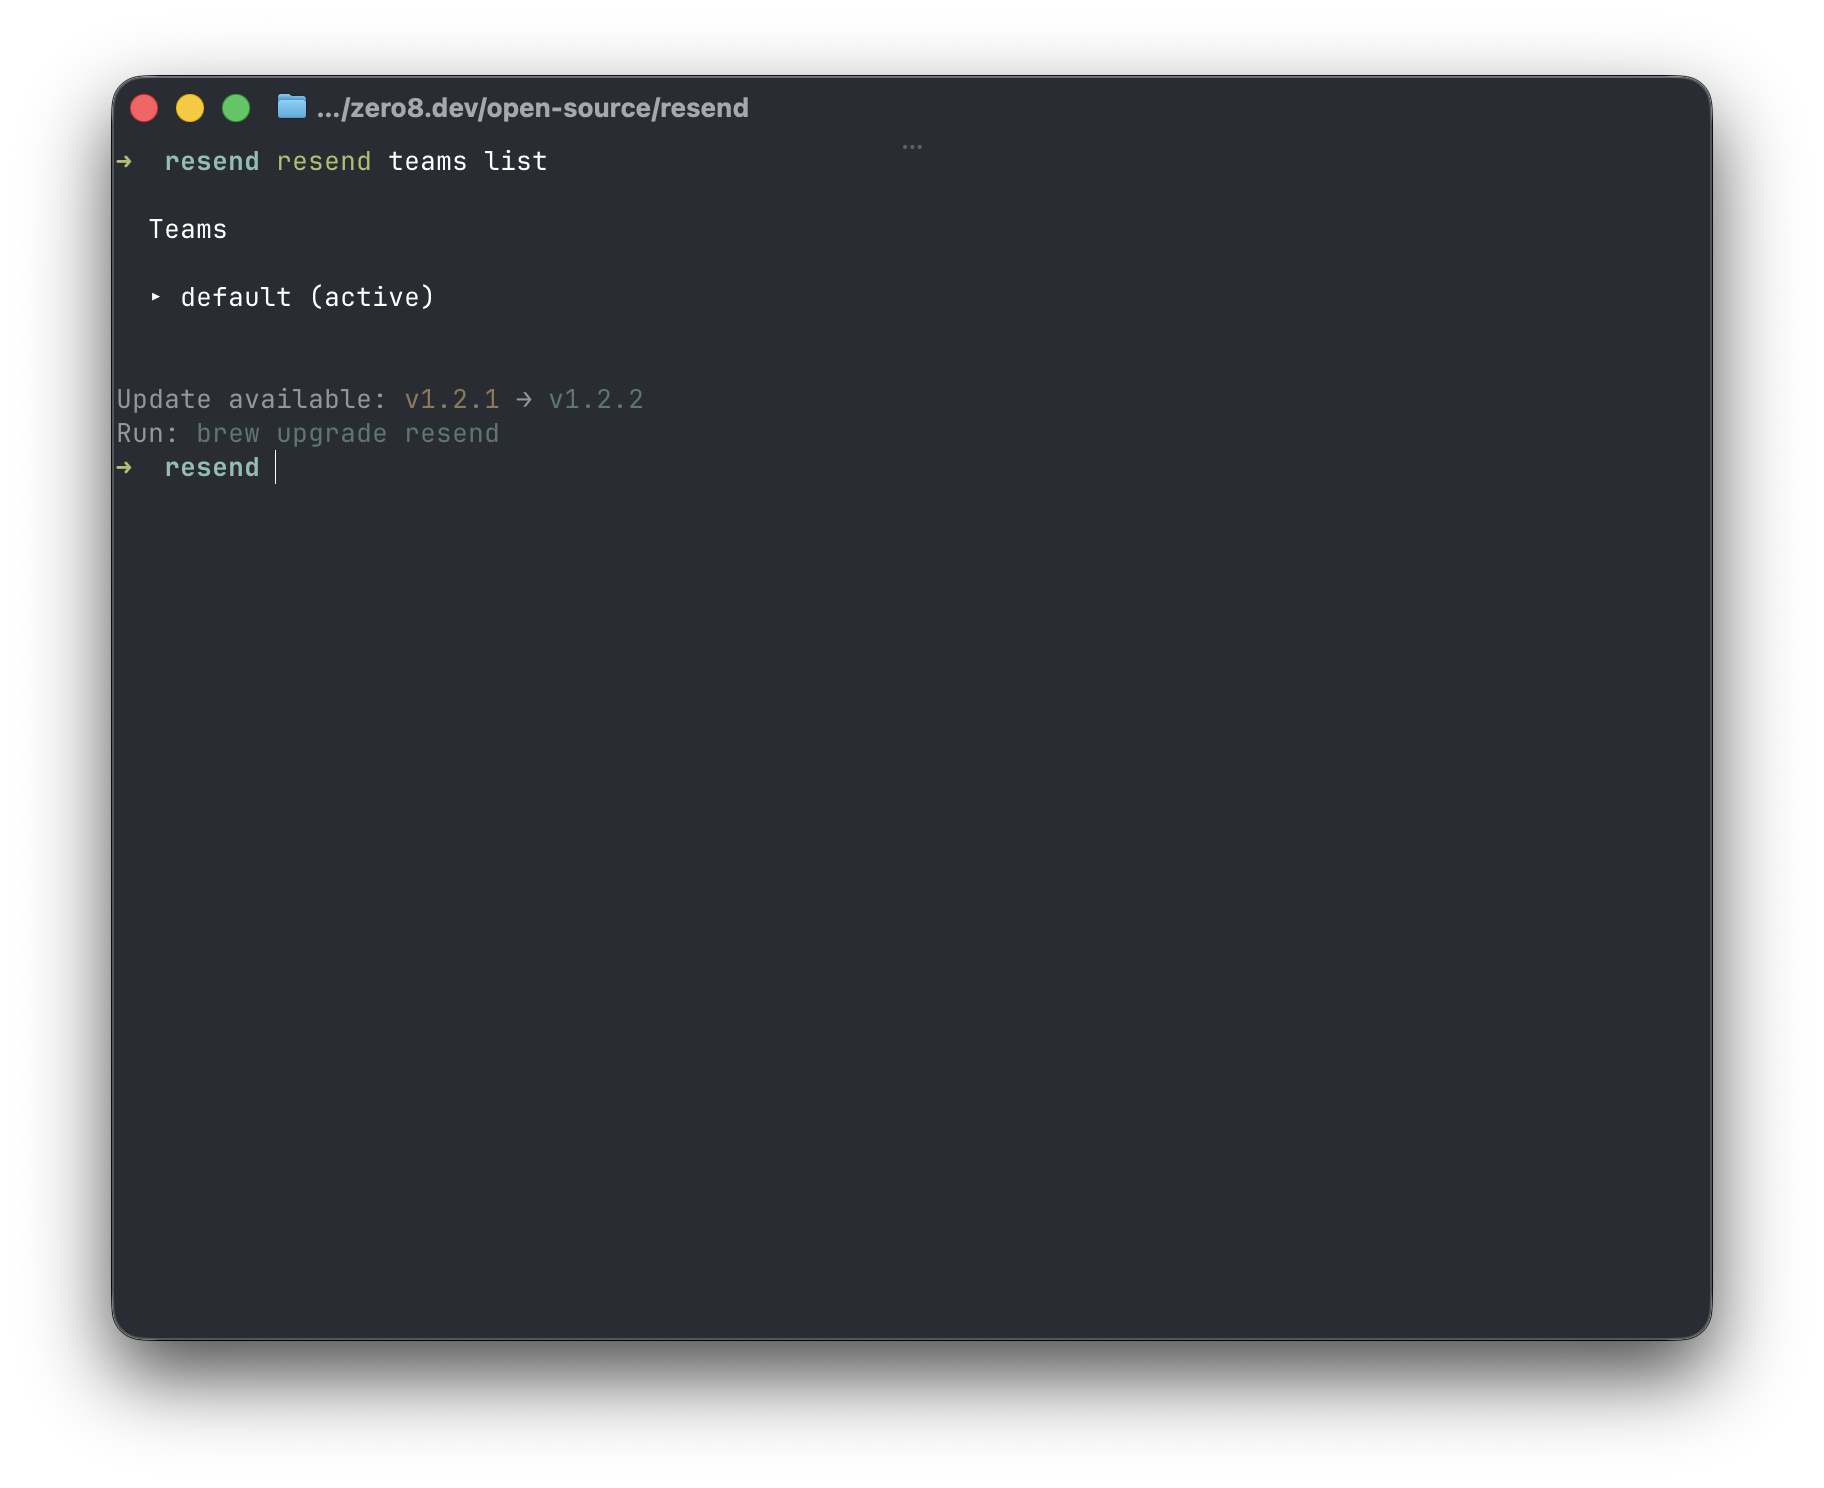The image size is (1824, 1488).
Task: Click the red close window button
Action: tap(144, 108)
